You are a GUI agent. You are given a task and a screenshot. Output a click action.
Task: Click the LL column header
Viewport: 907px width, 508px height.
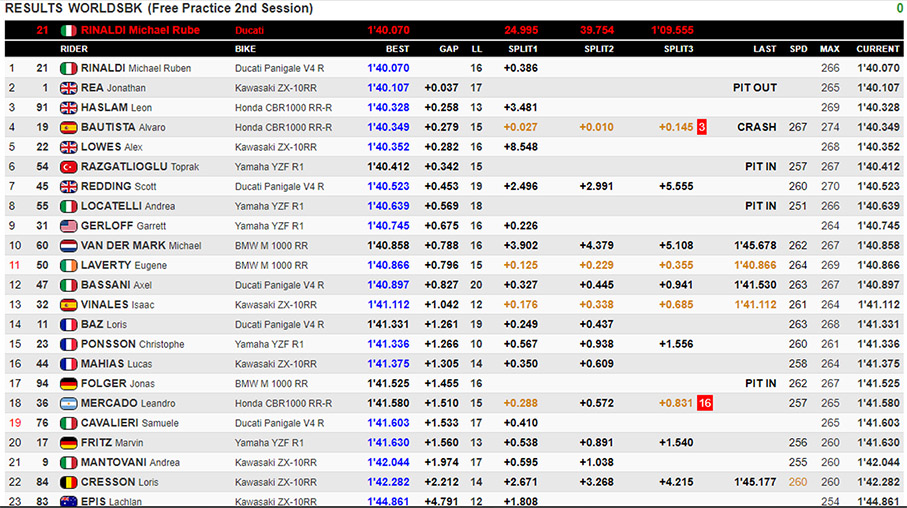[477, 49]
